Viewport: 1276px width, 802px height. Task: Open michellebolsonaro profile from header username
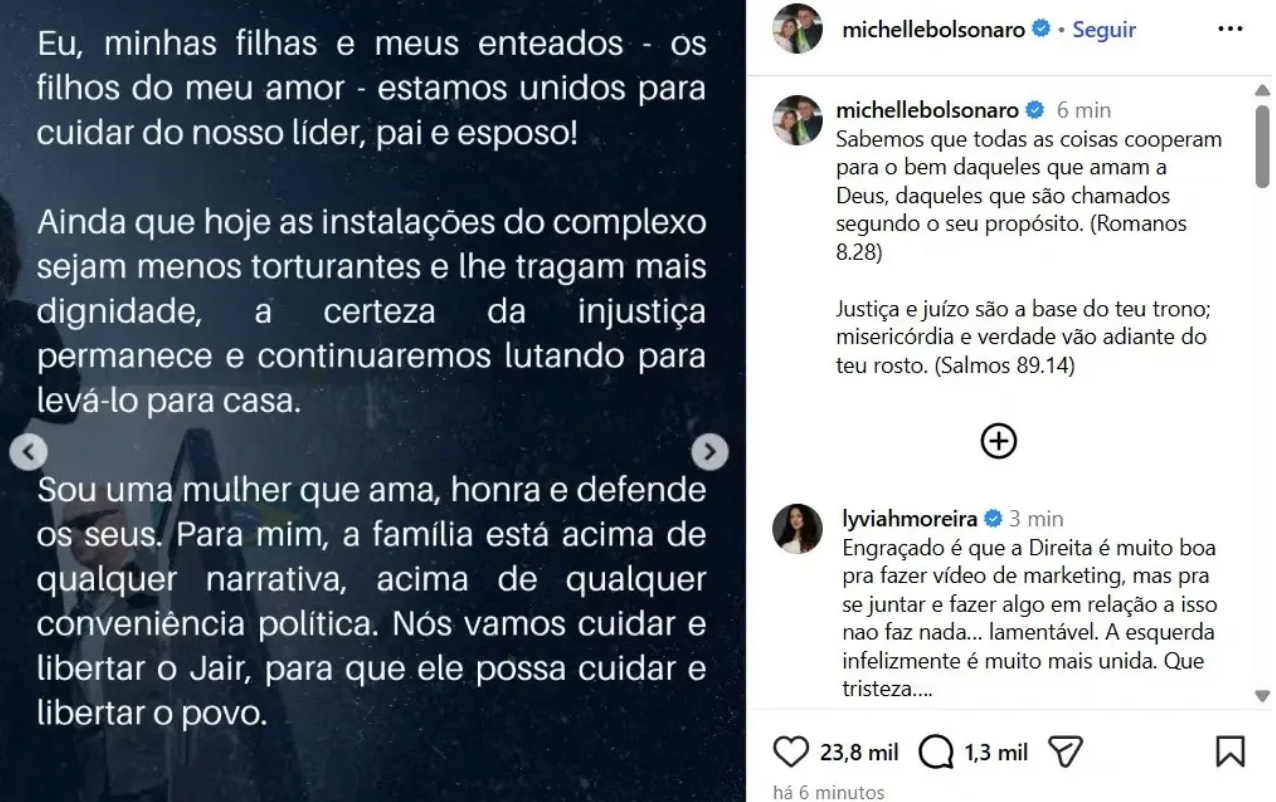[933, 30]
